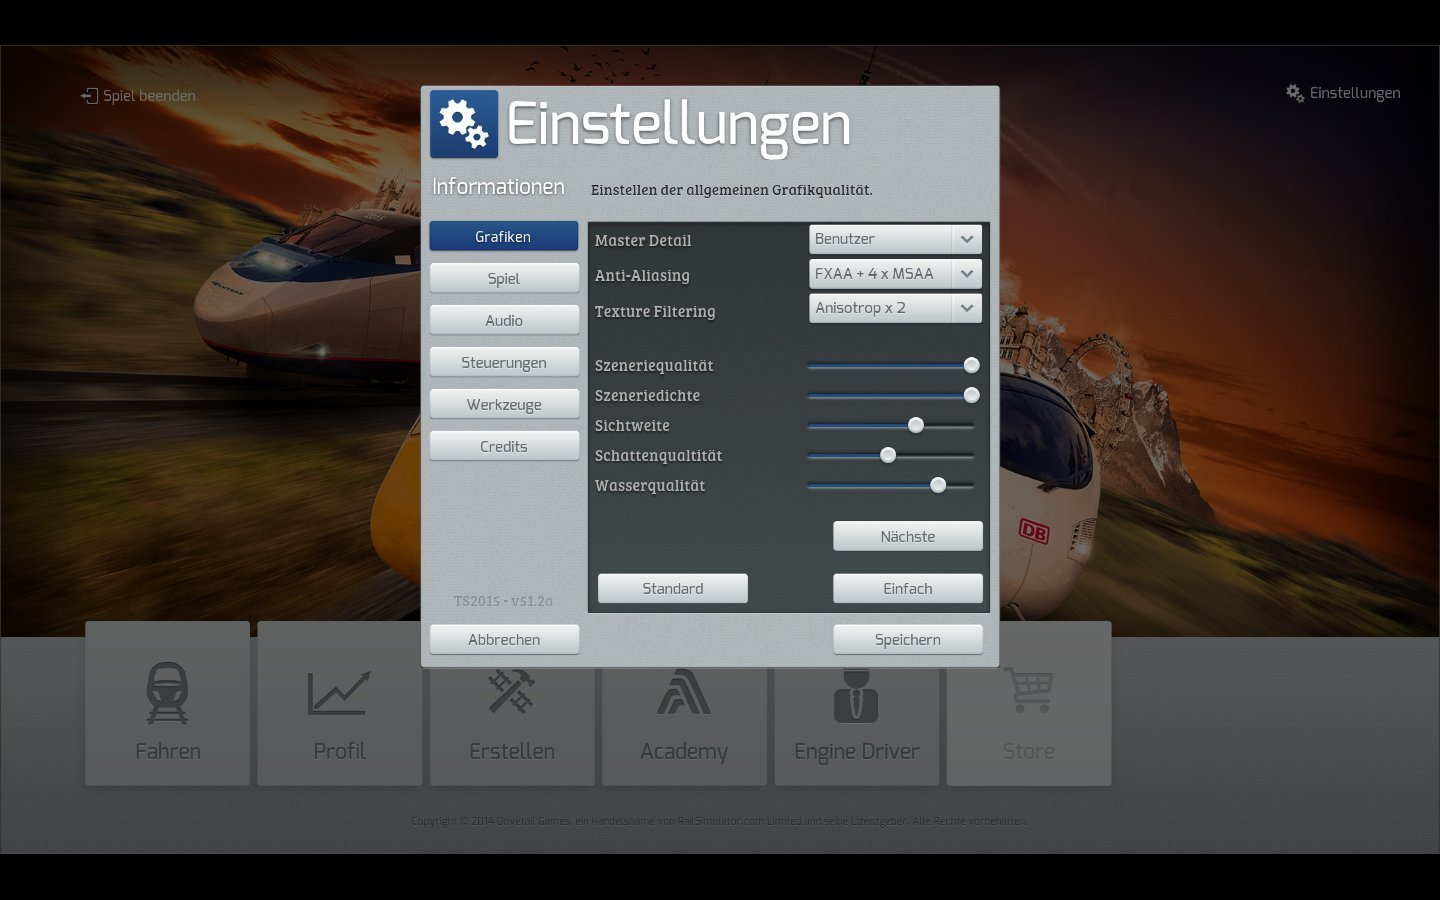Click the Sichtweite label

coord(632,425)
